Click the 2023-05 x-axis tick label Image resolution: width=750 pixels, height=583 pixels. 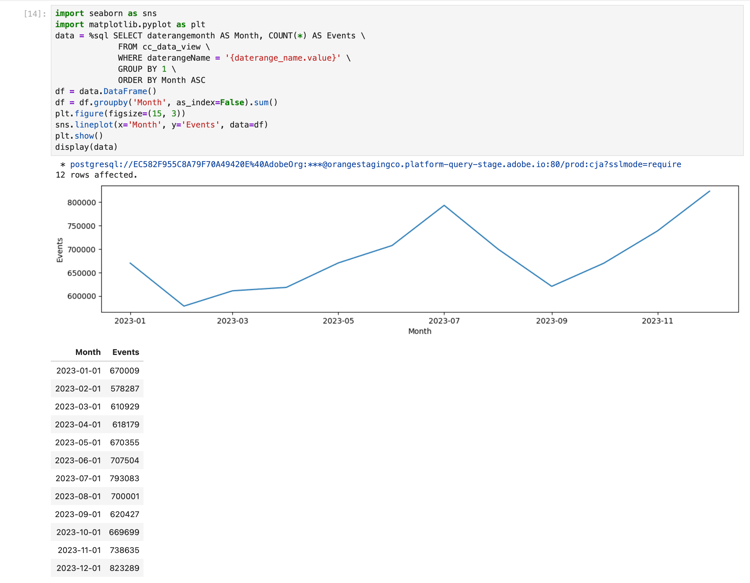[x=338, y=321]
